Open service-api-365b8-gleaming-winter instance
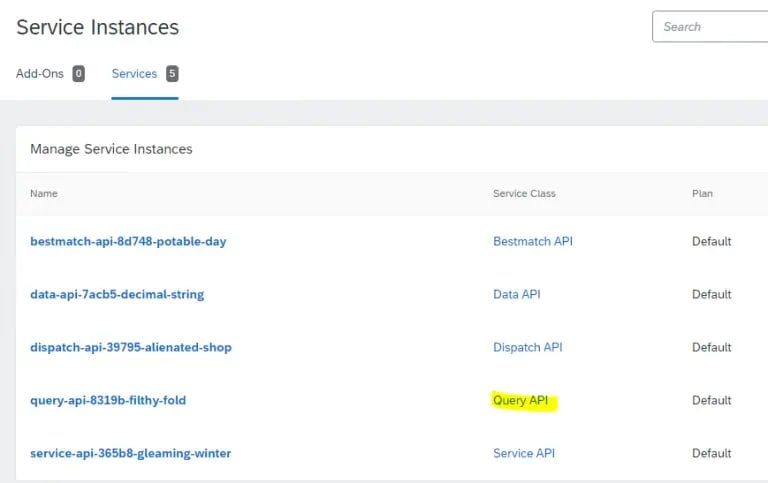Image resolution: width=768 pixels, height=483 pixels. click(x=131, y=453)
